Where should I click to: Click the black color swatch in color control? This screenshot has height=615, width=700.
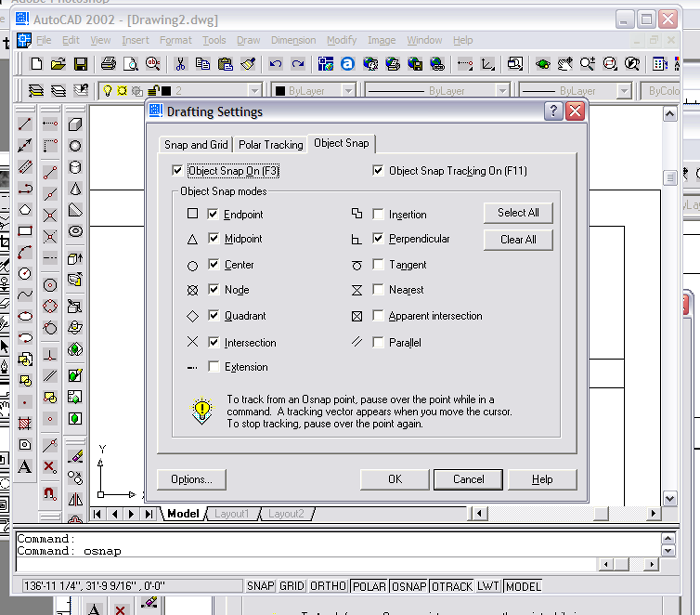click(x=280, y=91)
